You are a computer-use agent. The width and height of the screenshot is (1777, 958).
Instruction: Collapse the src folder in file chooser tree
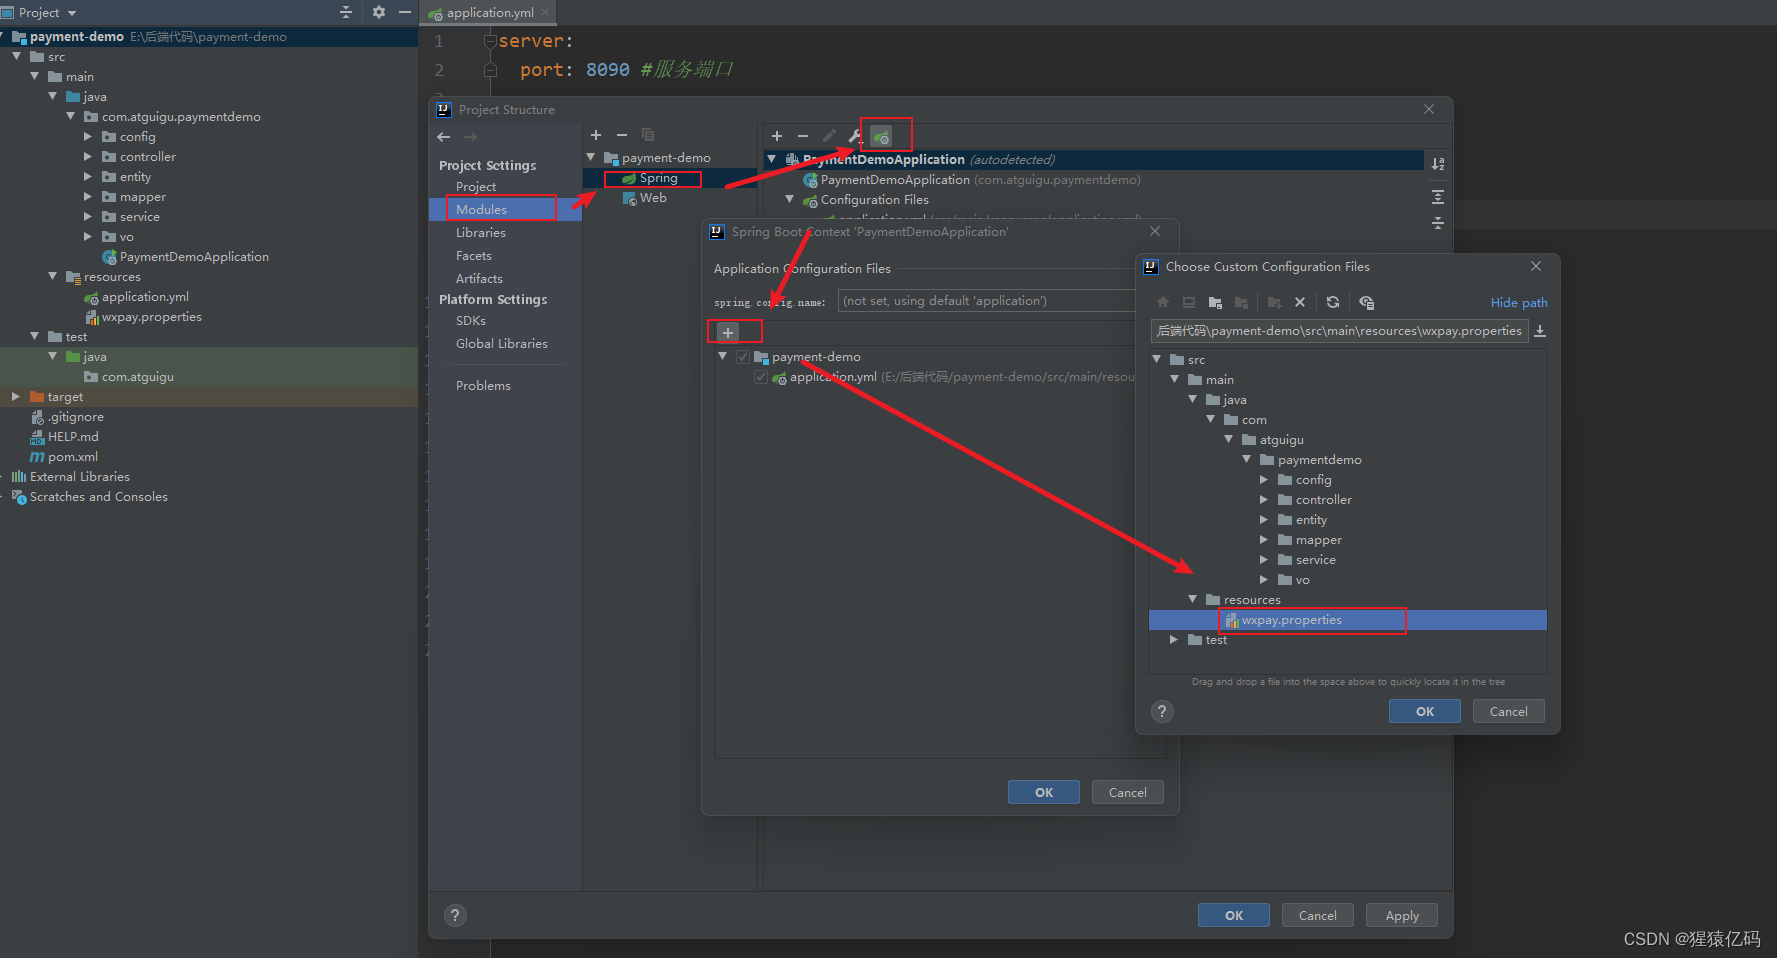(1157, 359)
